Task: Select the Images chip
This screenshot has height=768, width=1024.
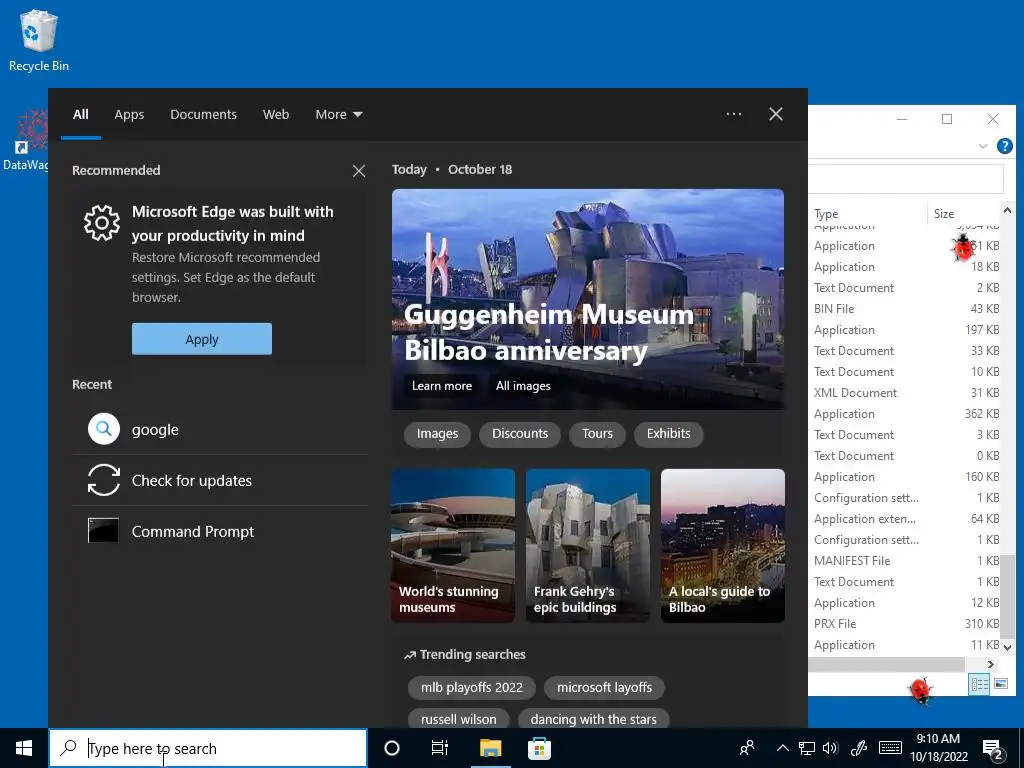Action: (x=437, y=434)
